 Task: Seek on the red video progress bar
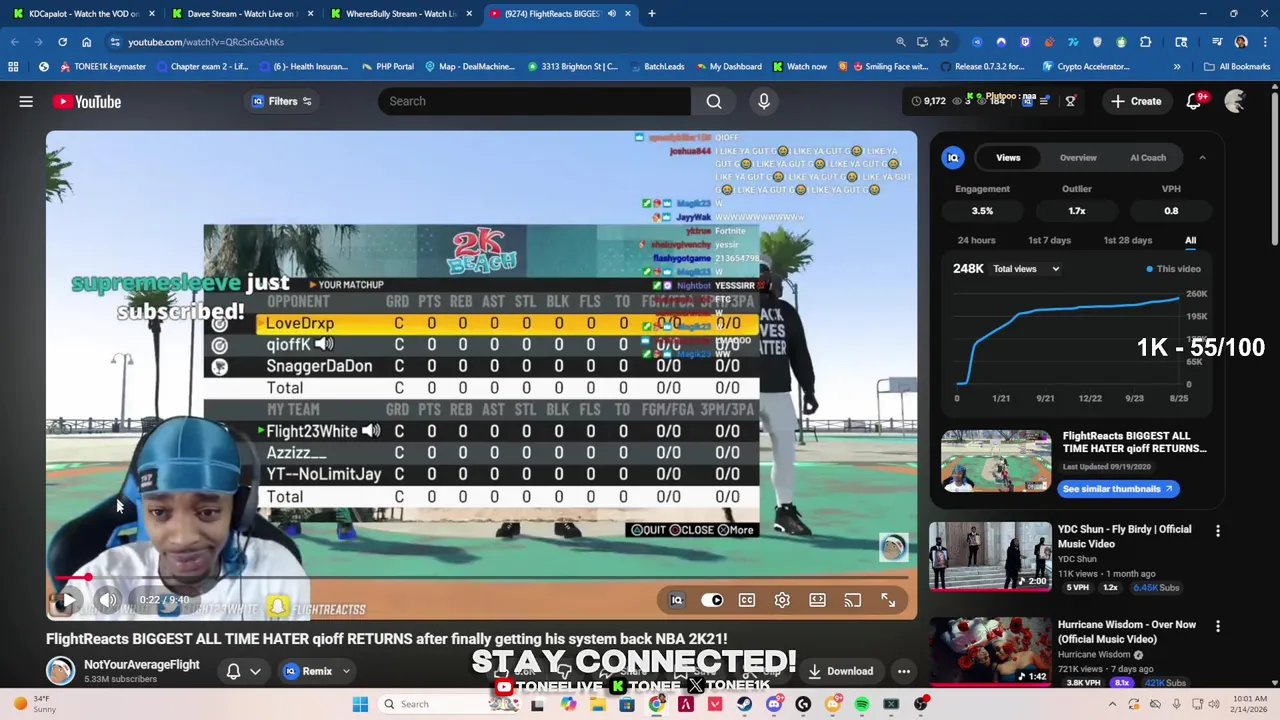481,577
